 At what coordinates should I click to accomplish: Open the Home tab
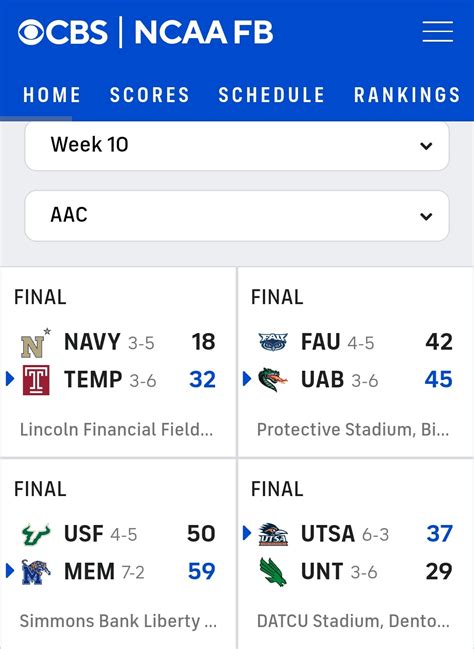point(52,95)
